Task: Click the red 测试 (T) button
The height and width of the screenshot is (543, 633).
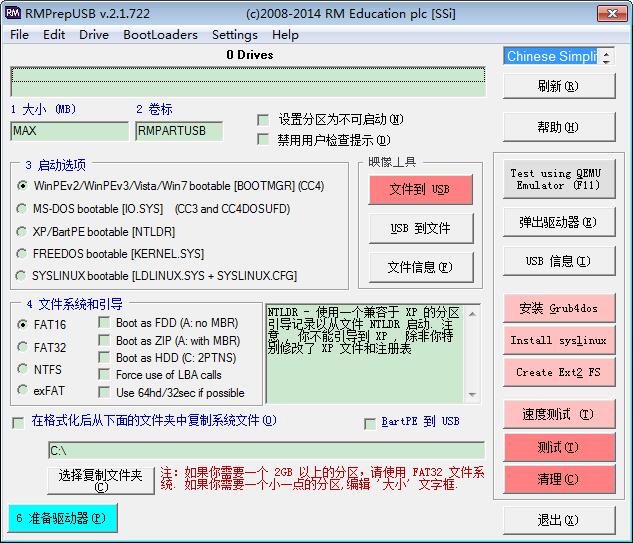Action: 559,447
